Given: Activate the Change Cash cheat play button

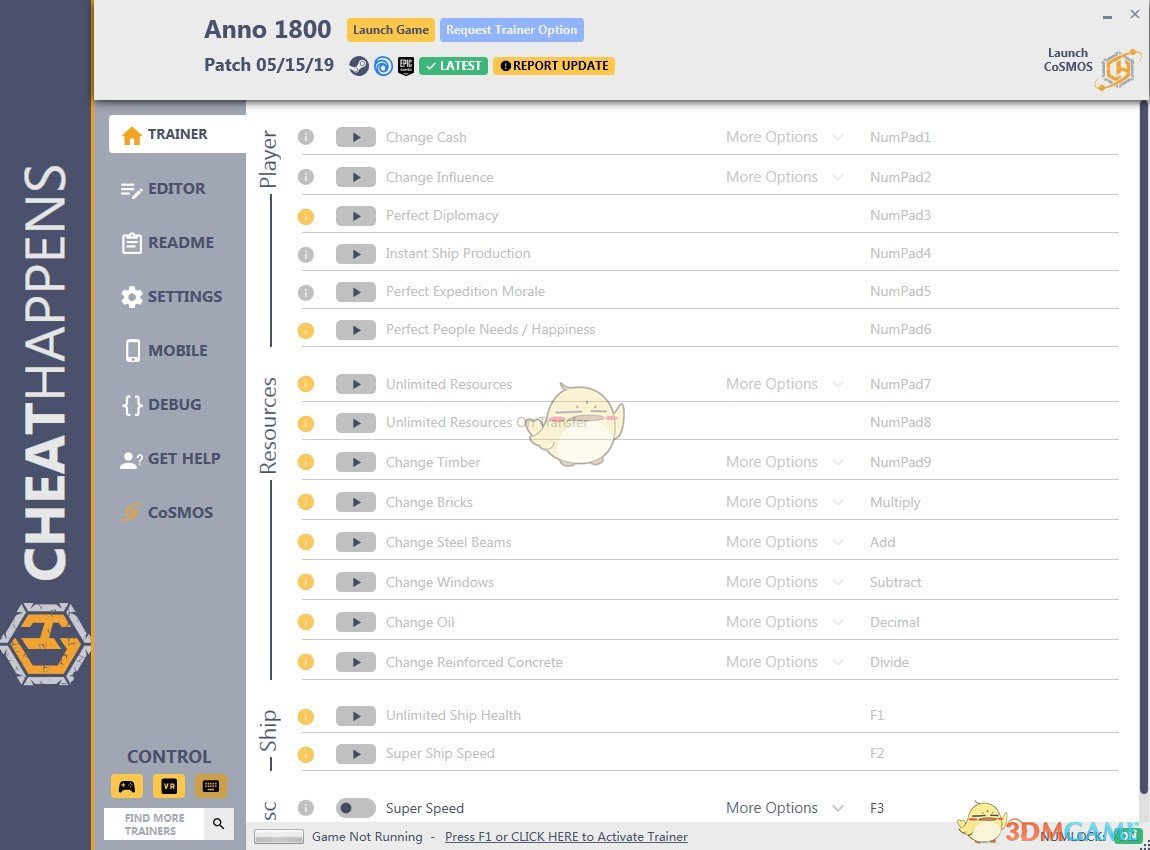Looking at the screenshot, I should pos(355,138).
